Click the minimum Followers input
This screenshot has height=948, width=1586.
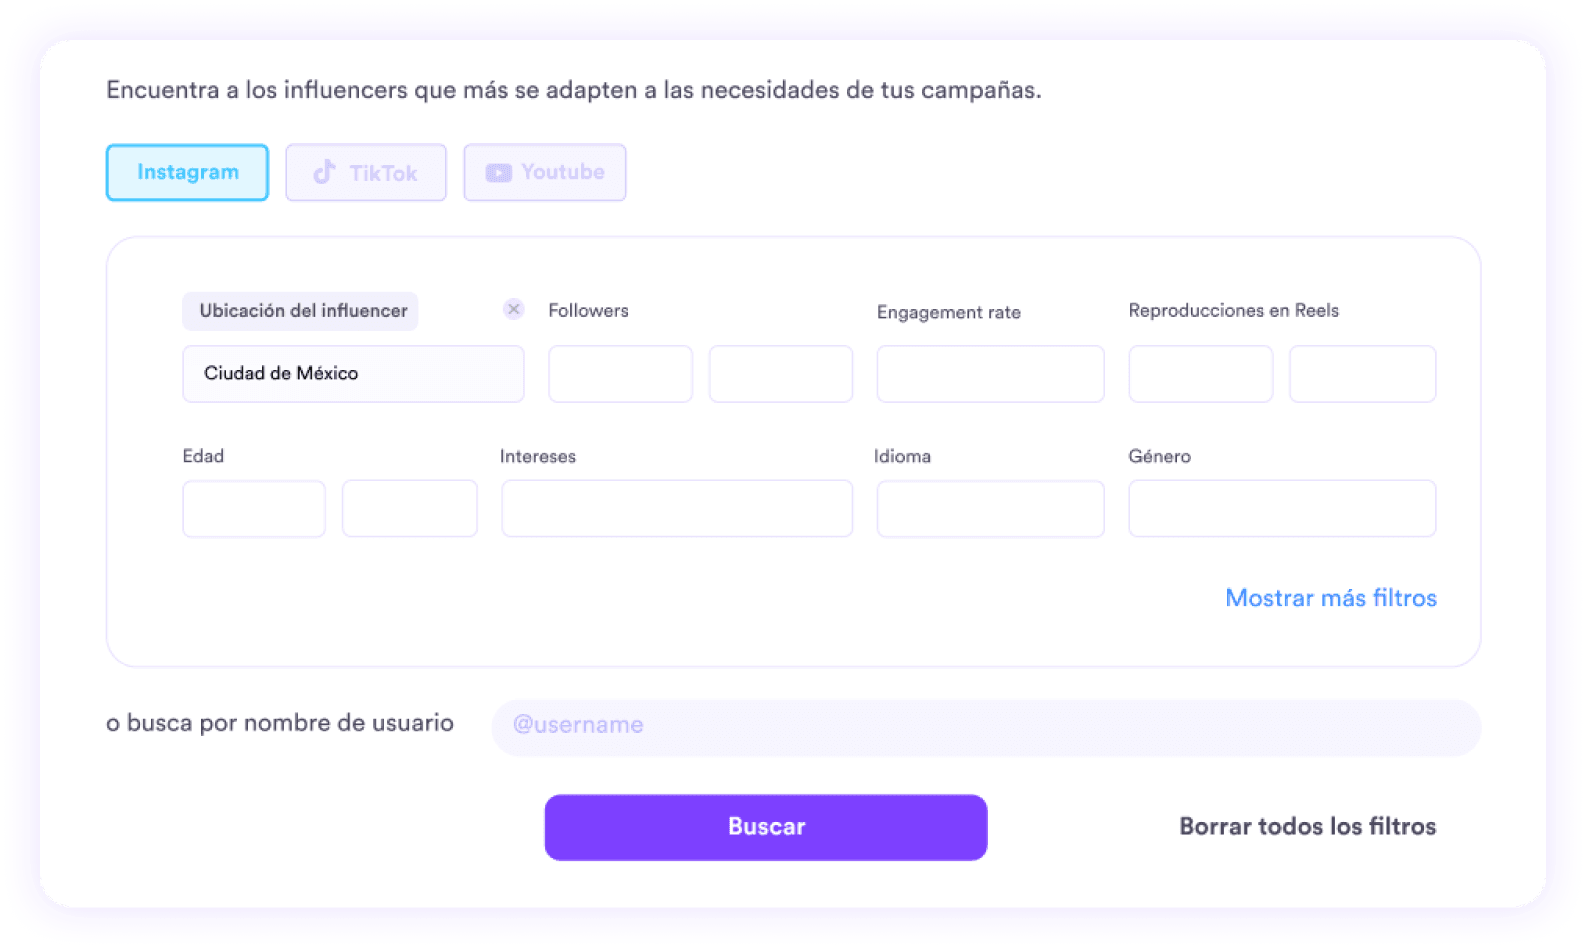point(620,374)
